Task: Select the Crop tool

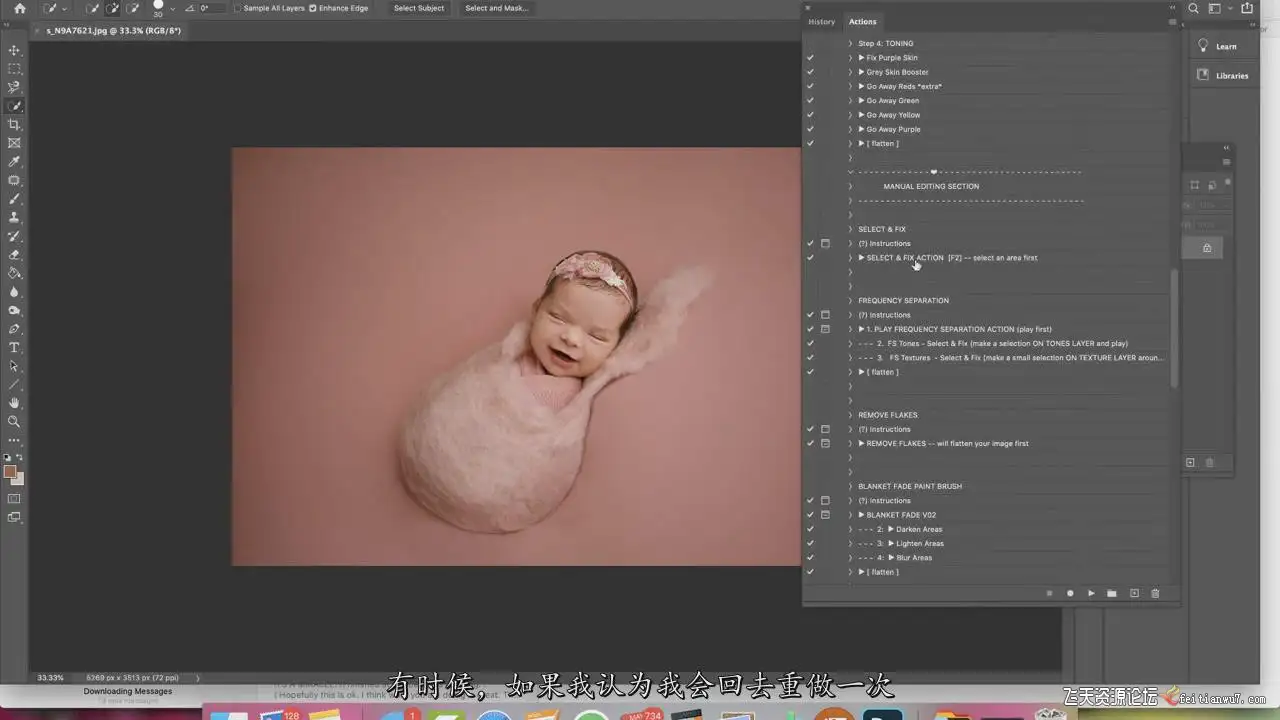Action: [14, 125]
